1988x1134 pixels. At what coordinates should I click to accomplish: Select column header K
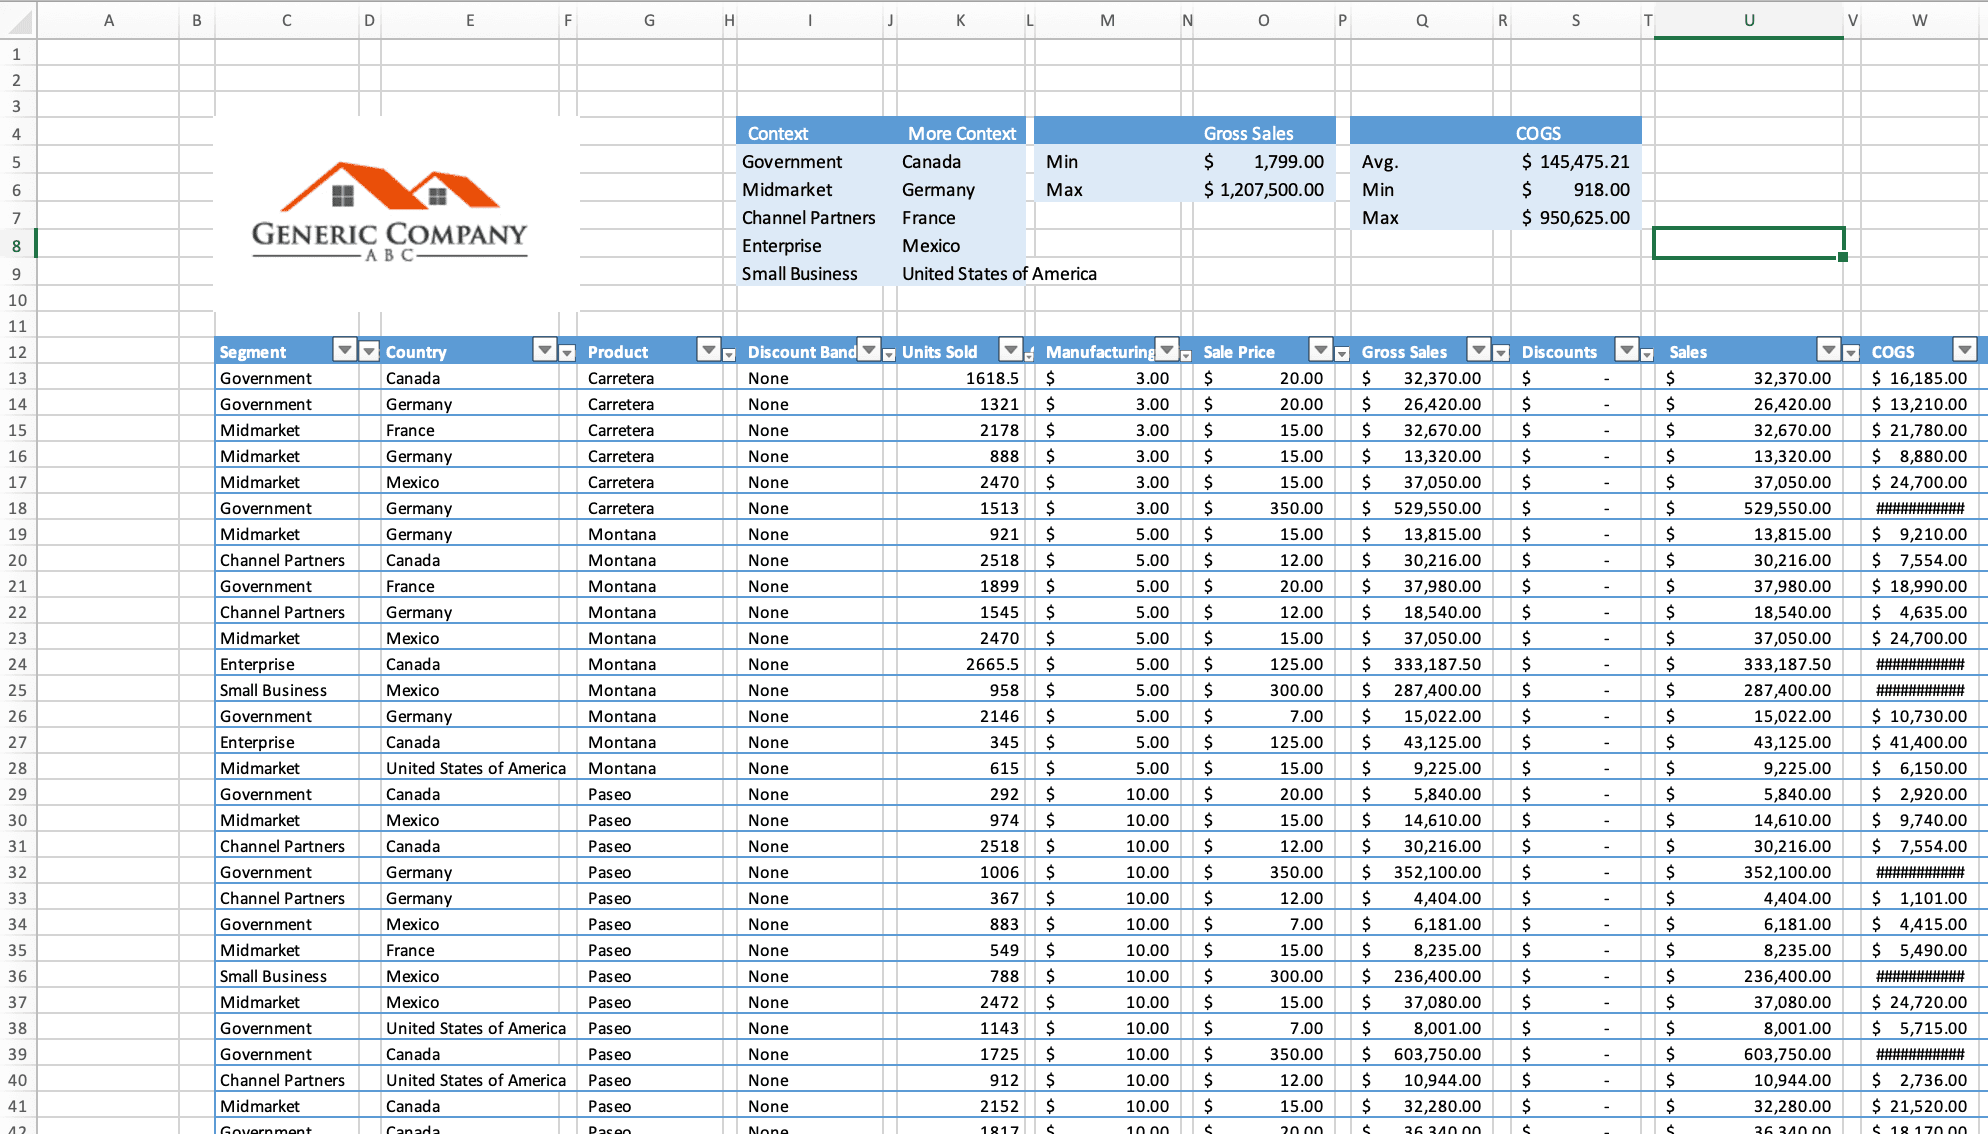click(x=961, y=20)
